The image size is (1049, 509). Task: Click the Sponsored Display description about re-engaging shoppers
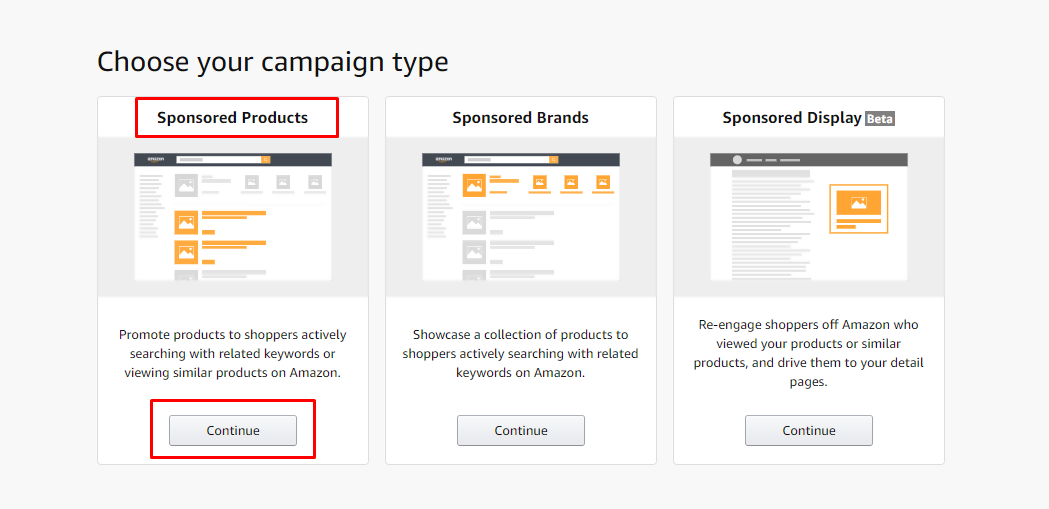pyautogui.click(x=809, y=354)
